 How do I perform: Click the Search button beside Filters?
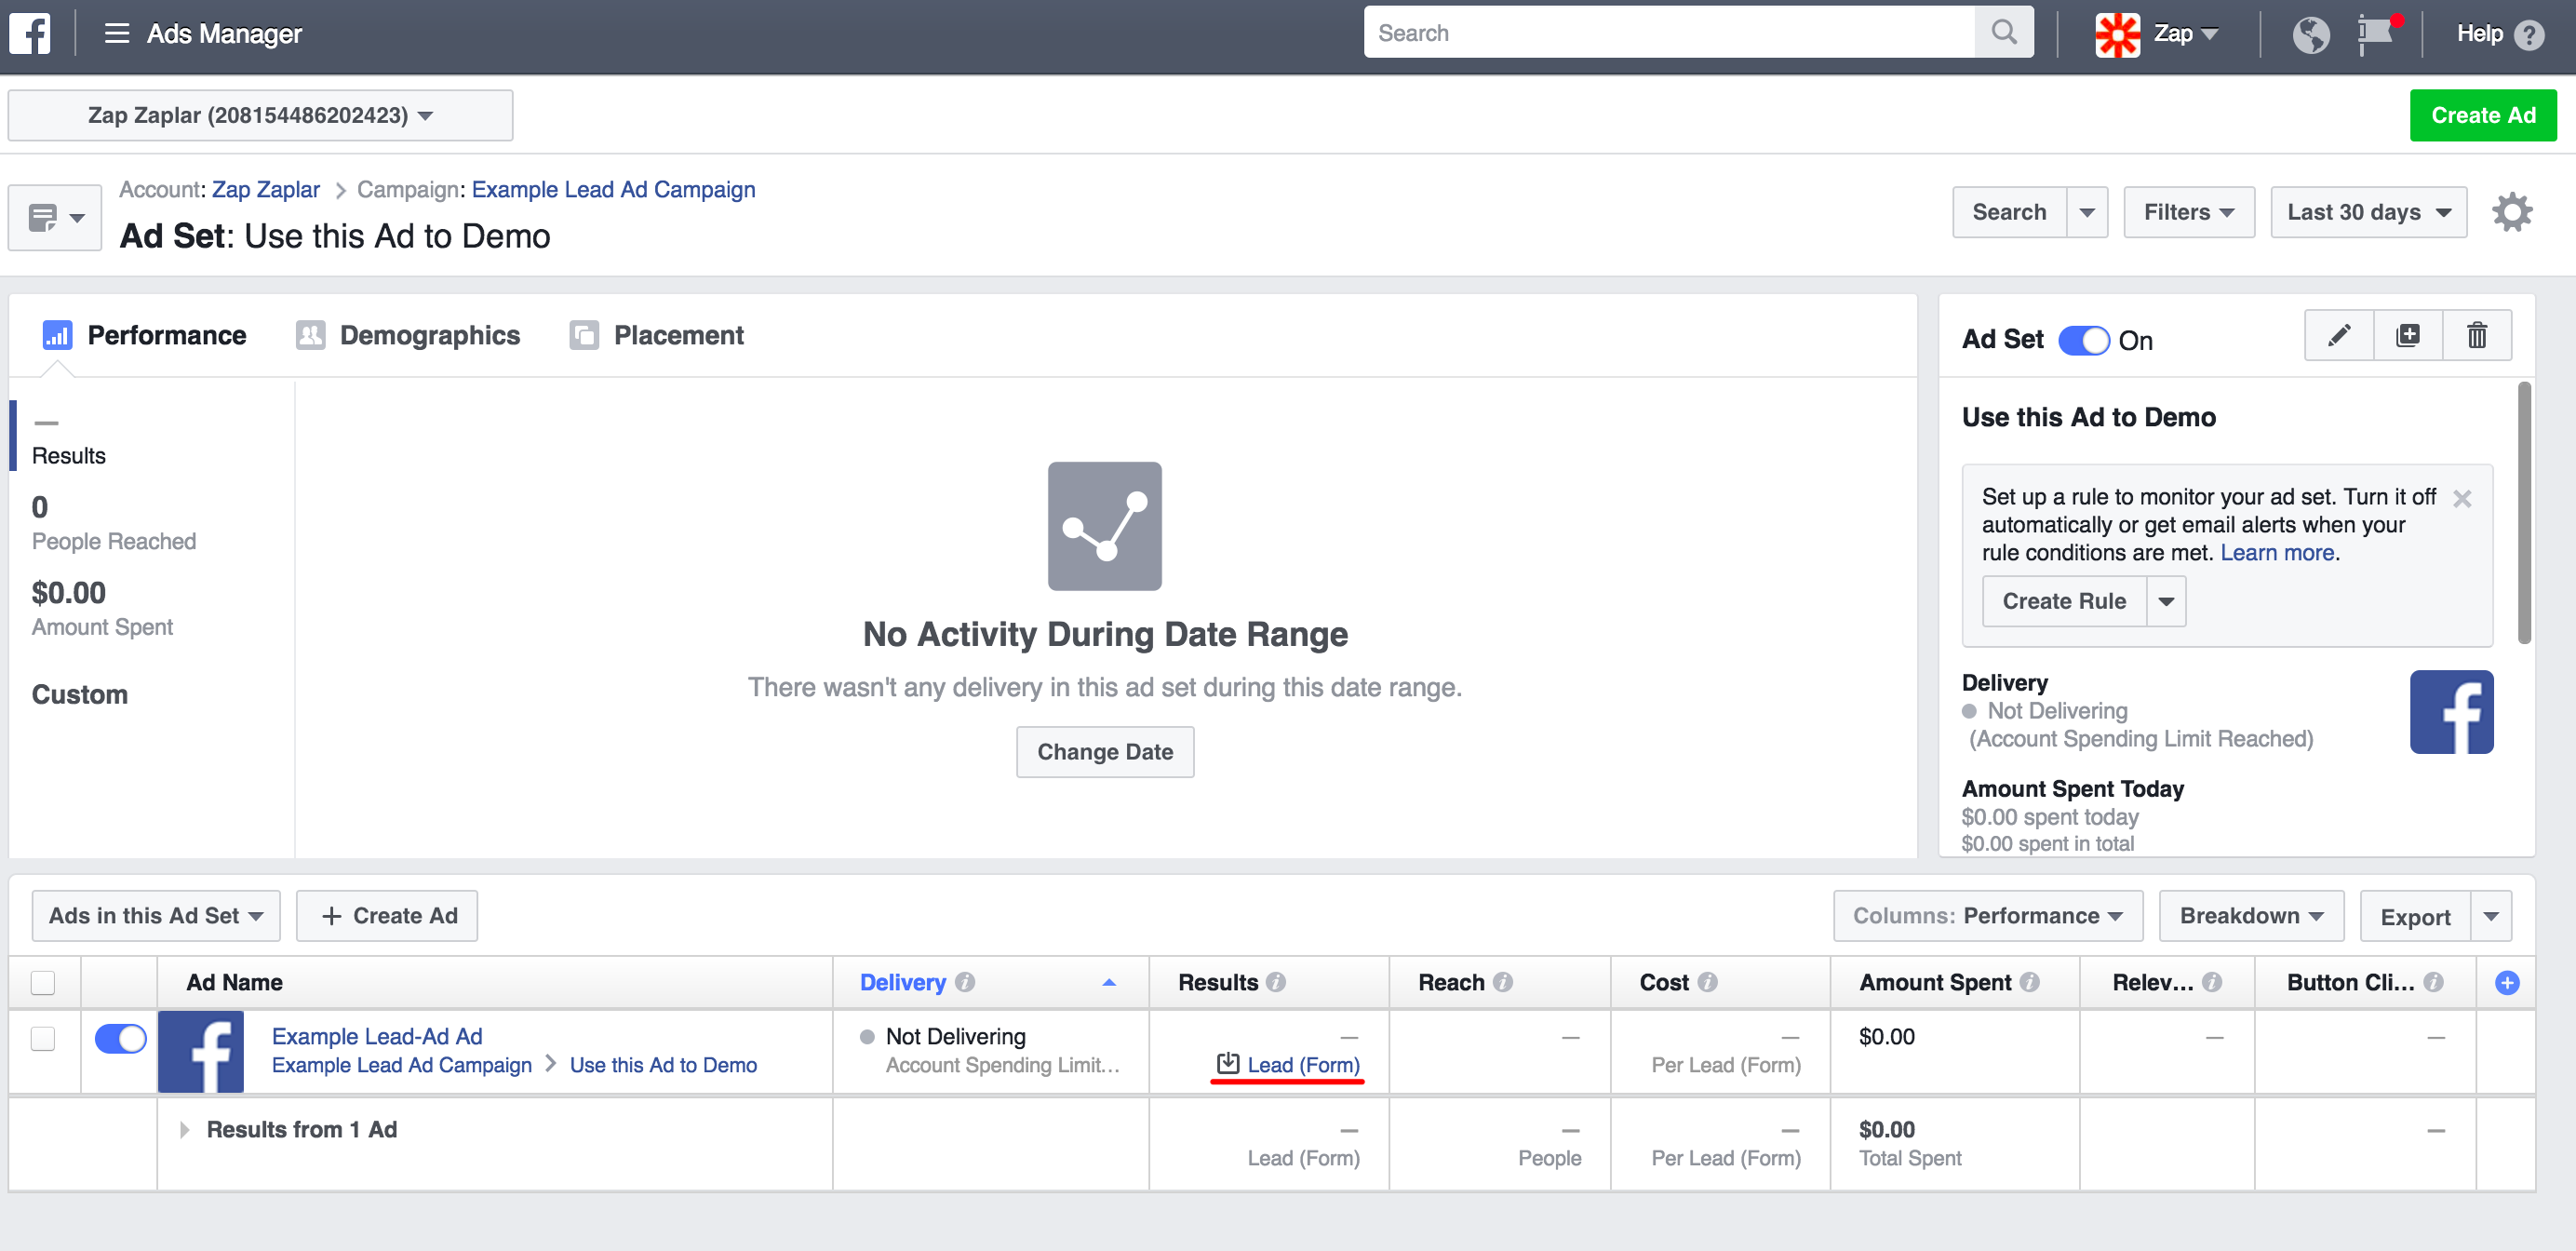point(2009,212)
